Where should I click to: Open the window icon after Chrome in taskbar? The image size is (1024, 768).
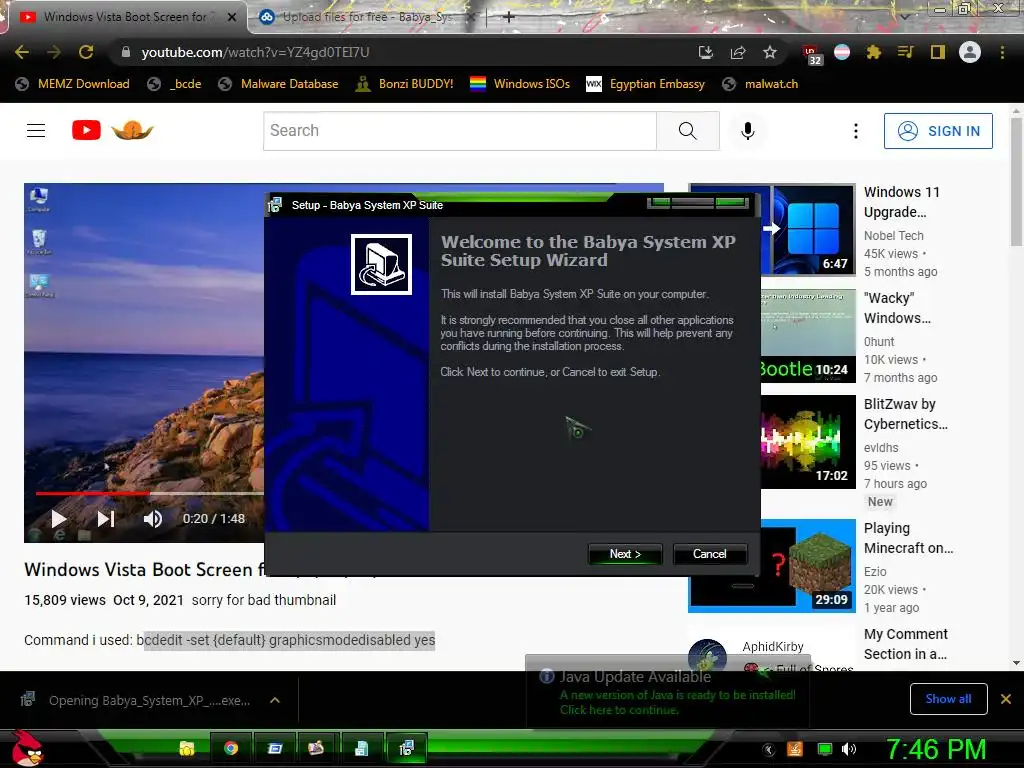coord(275,748)
